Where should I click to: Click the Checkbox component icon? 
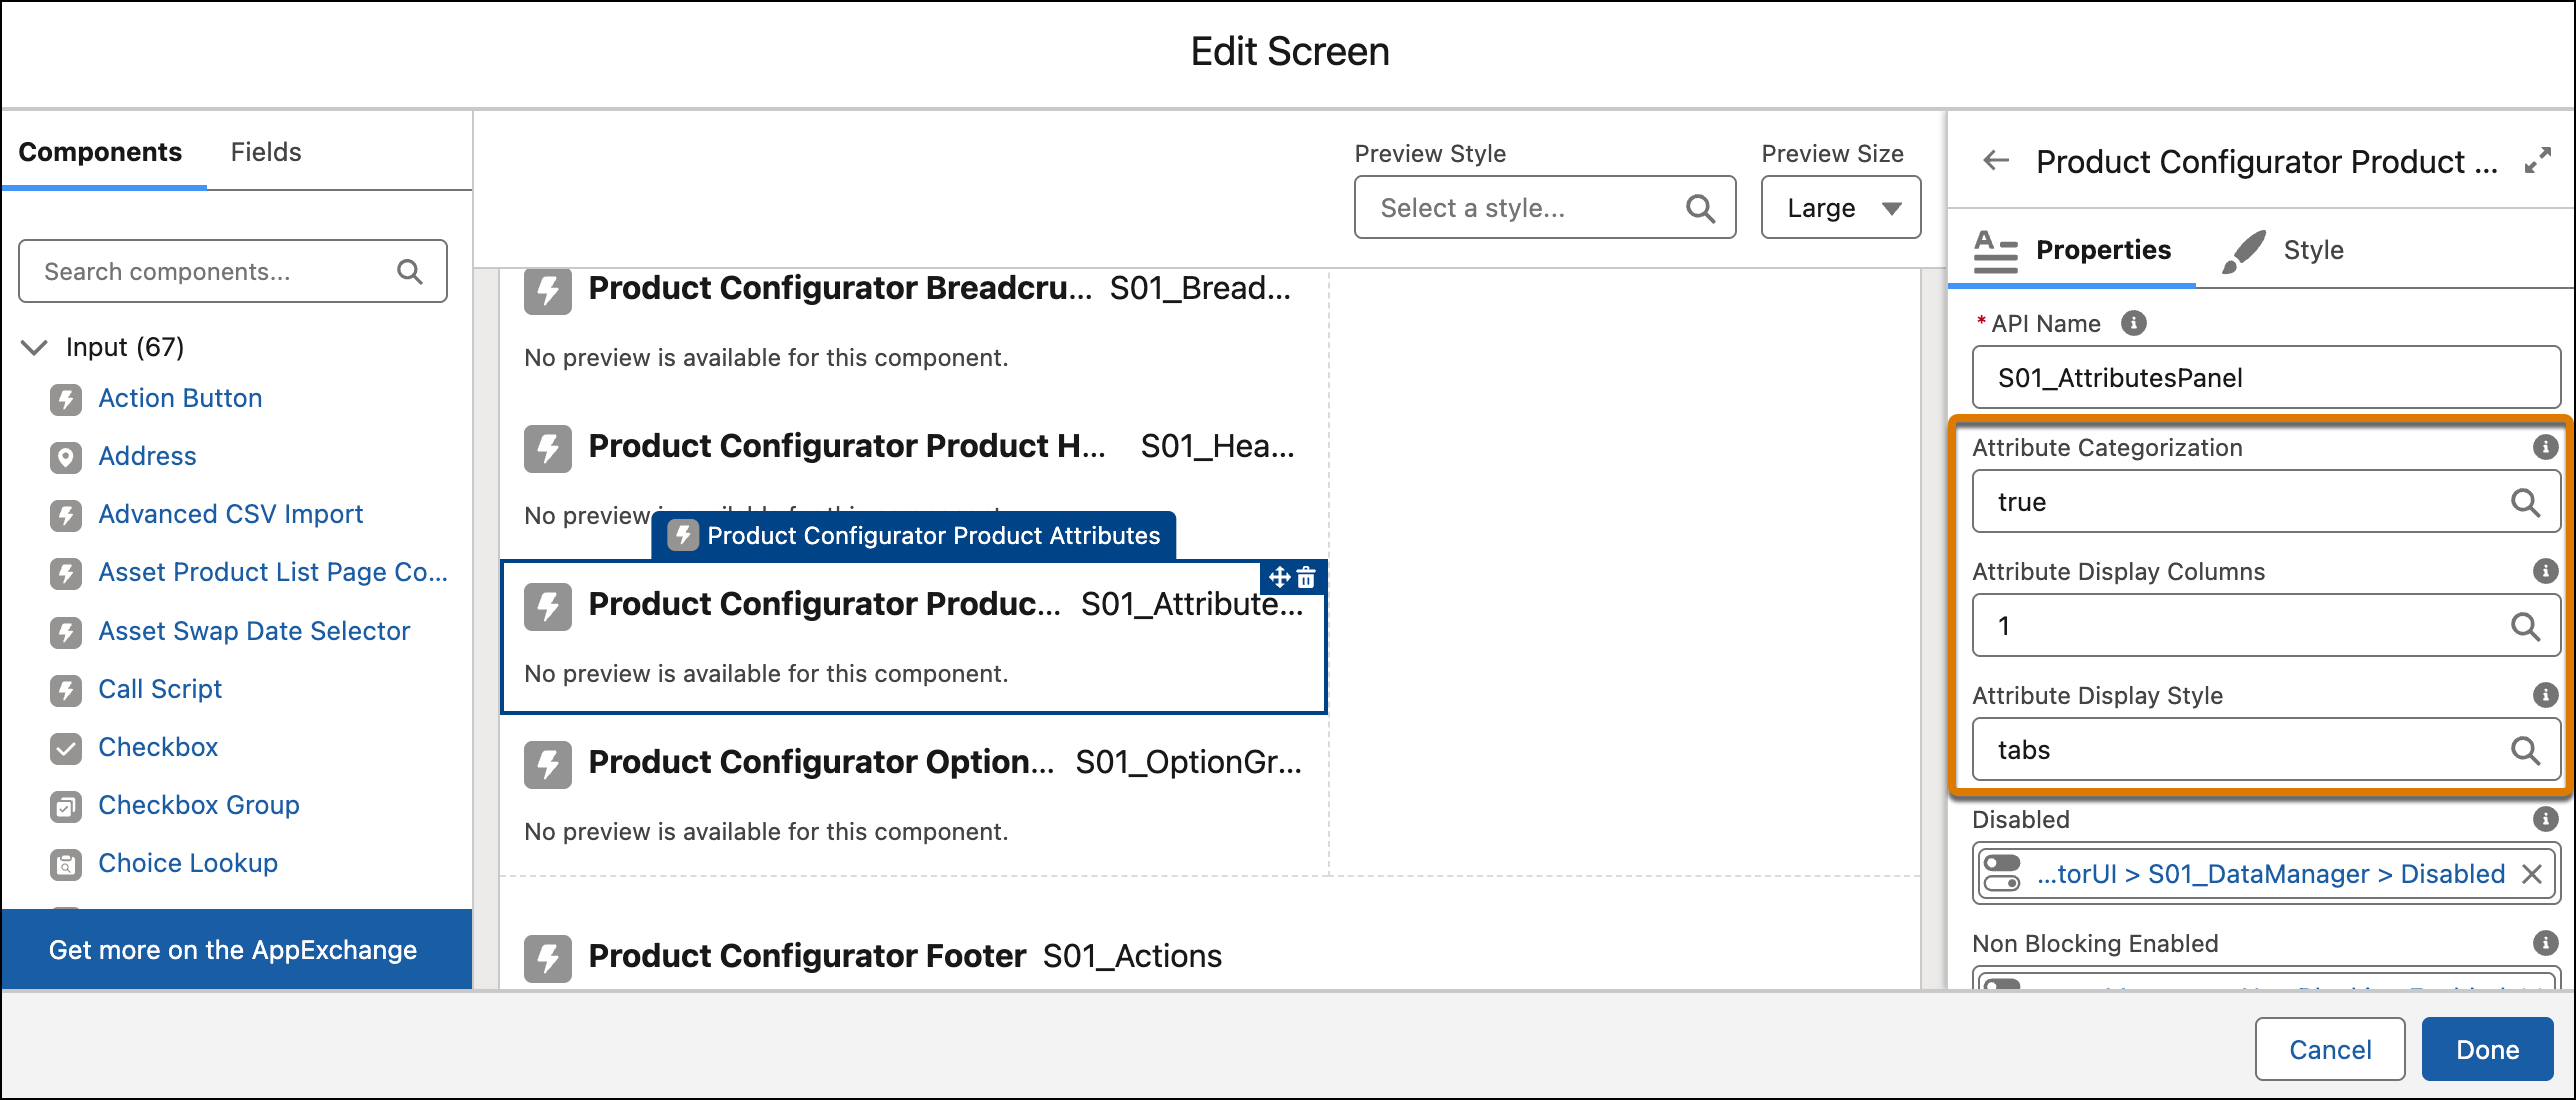[x=66, y=749]
